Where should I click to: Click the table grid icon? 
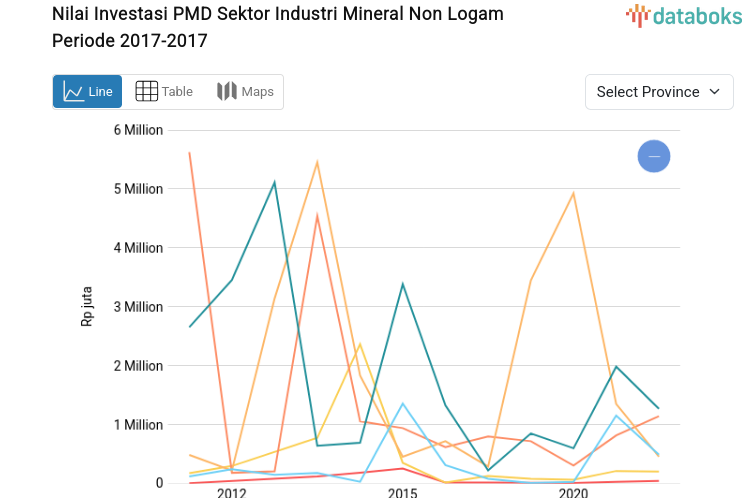click(146, 92)
